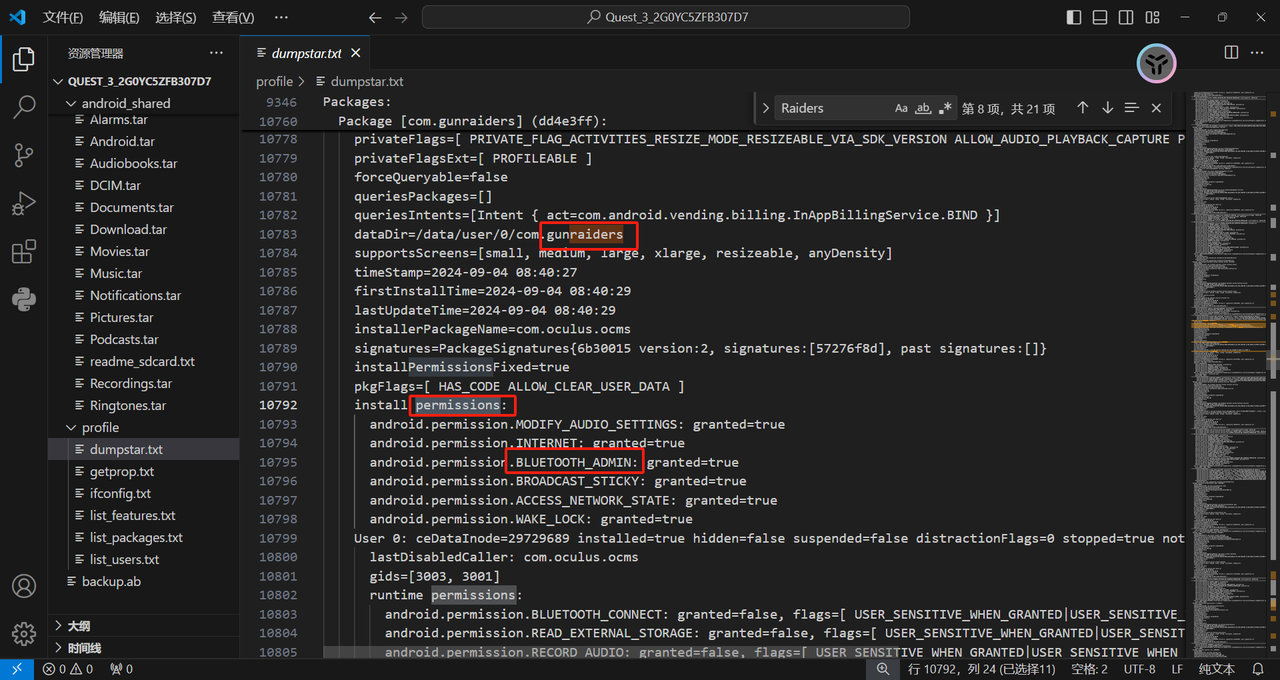Click the round Copilot-style floating icon

[x=1156, y=65]
